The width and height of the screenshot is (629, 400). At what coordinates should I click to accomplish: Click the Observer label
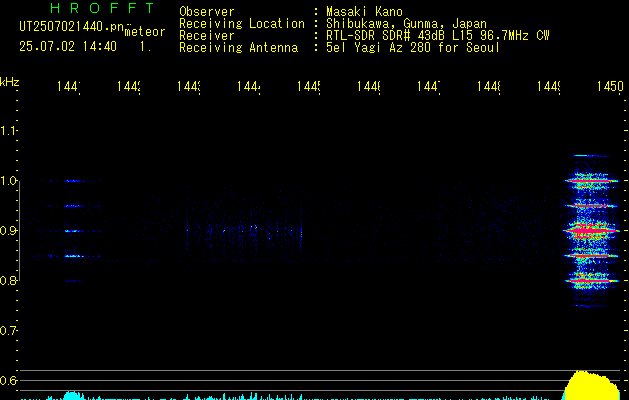(x=207, y=12)
